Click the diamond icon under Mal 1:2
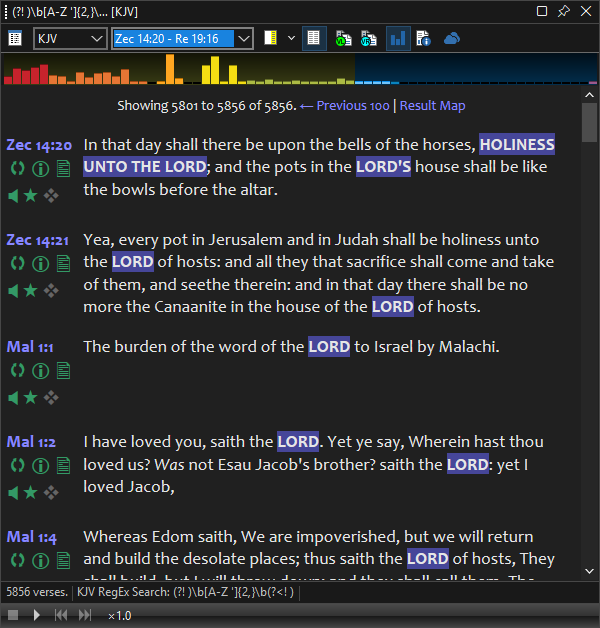 [x=51, y=493]
